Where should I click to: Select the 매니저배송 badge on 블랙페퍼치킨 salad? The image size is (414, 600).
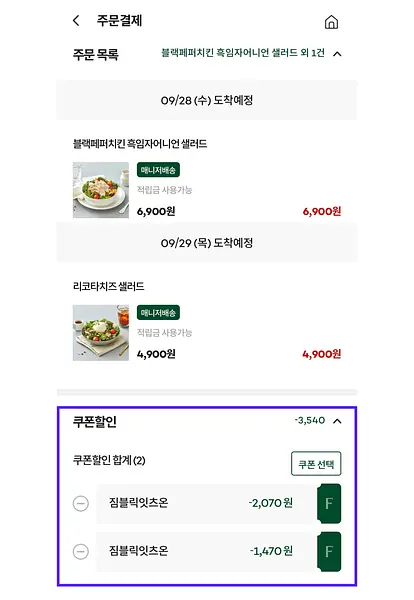[x=158, y=170]
